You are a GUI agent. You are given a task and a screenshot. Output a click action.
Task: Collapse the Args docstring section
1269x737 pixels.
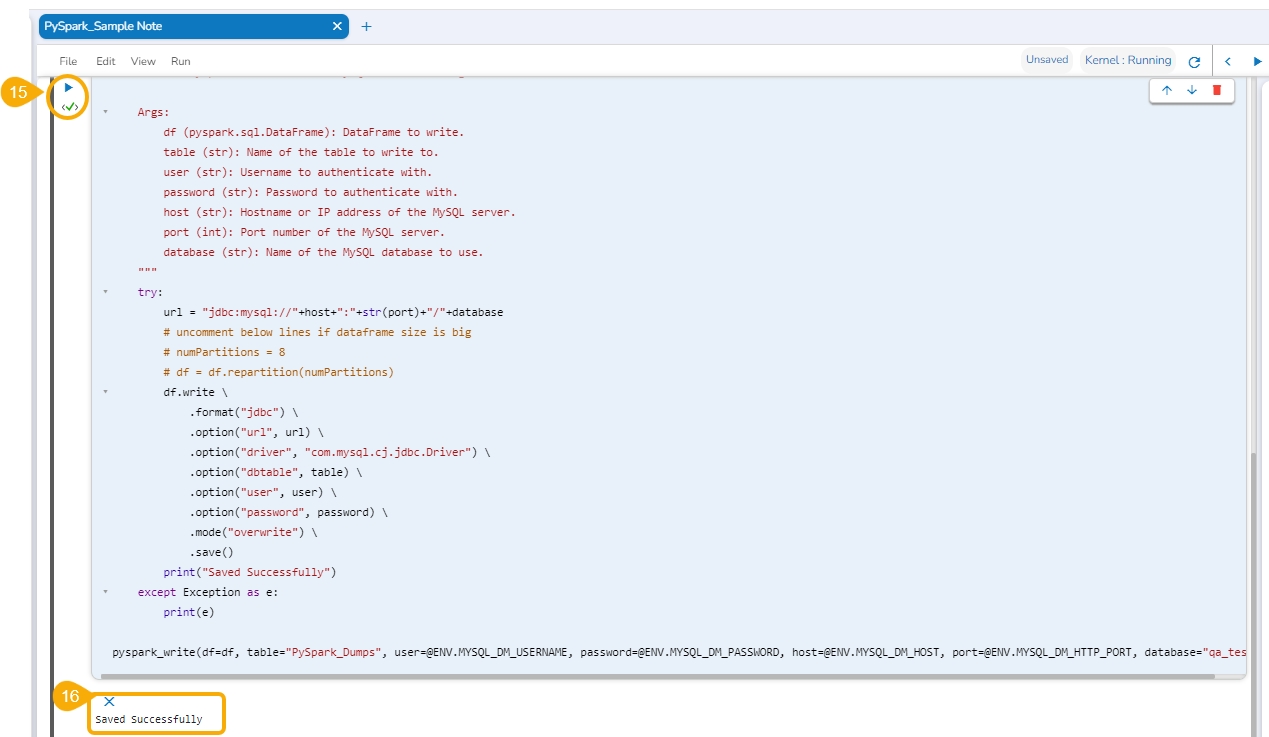click(105, 112)
